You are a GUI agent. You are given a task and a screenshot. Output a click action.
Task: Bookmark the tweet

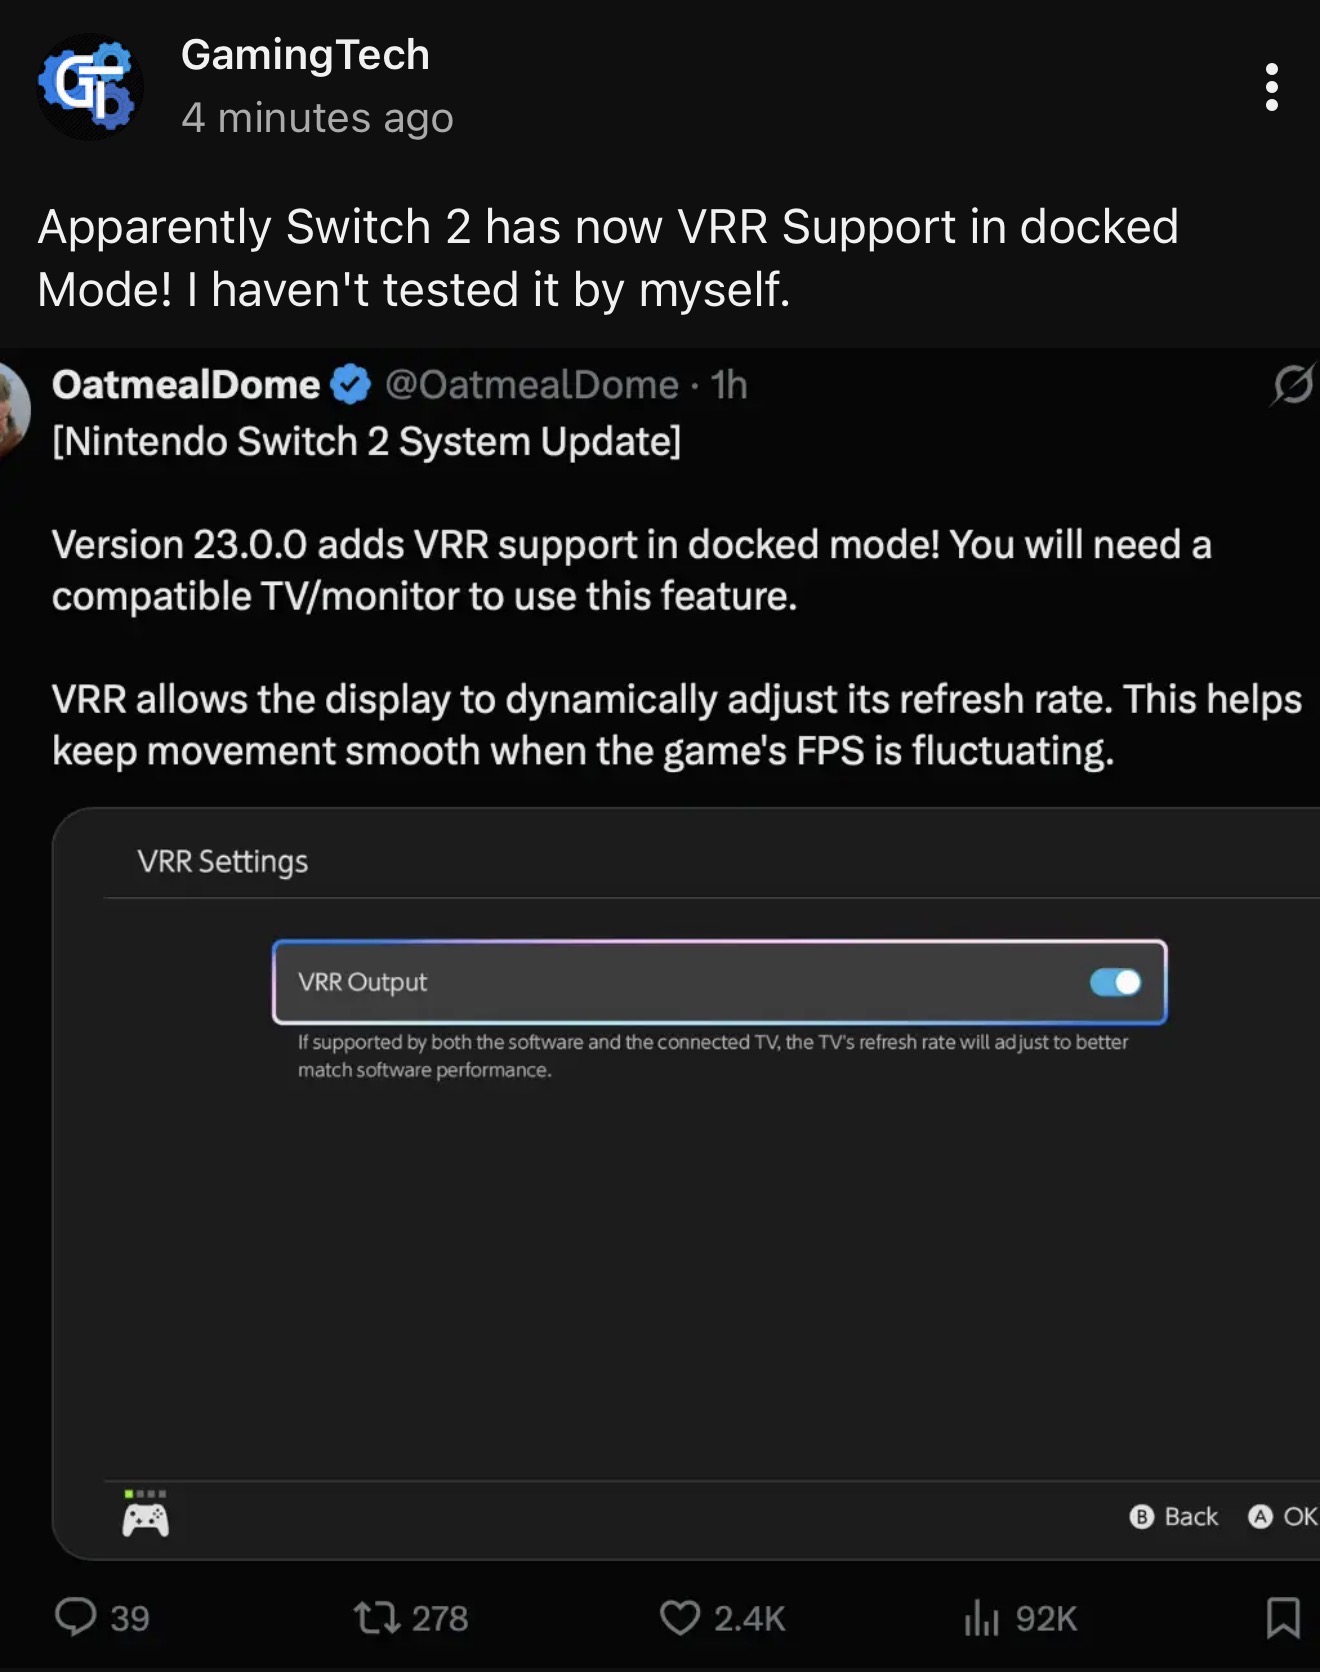tap(1283, 1617)
